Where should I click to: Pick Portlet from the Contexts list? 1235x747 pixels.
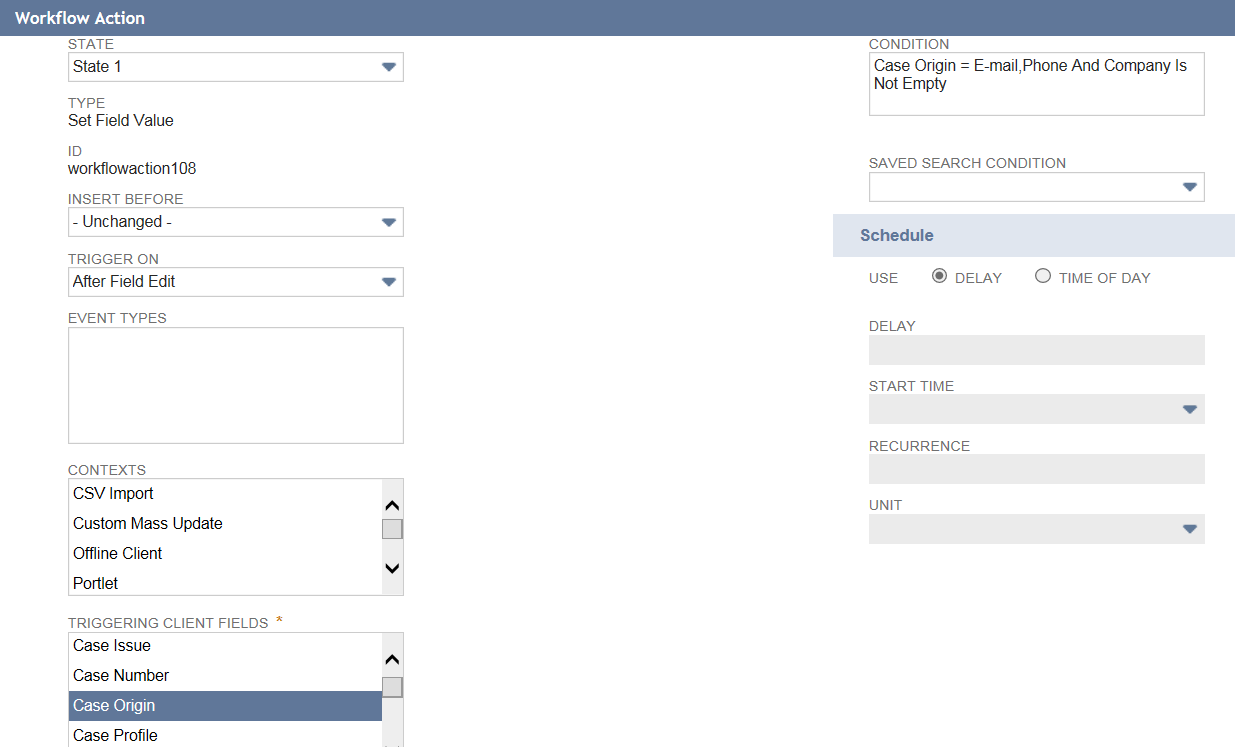(x=95, y=584)
